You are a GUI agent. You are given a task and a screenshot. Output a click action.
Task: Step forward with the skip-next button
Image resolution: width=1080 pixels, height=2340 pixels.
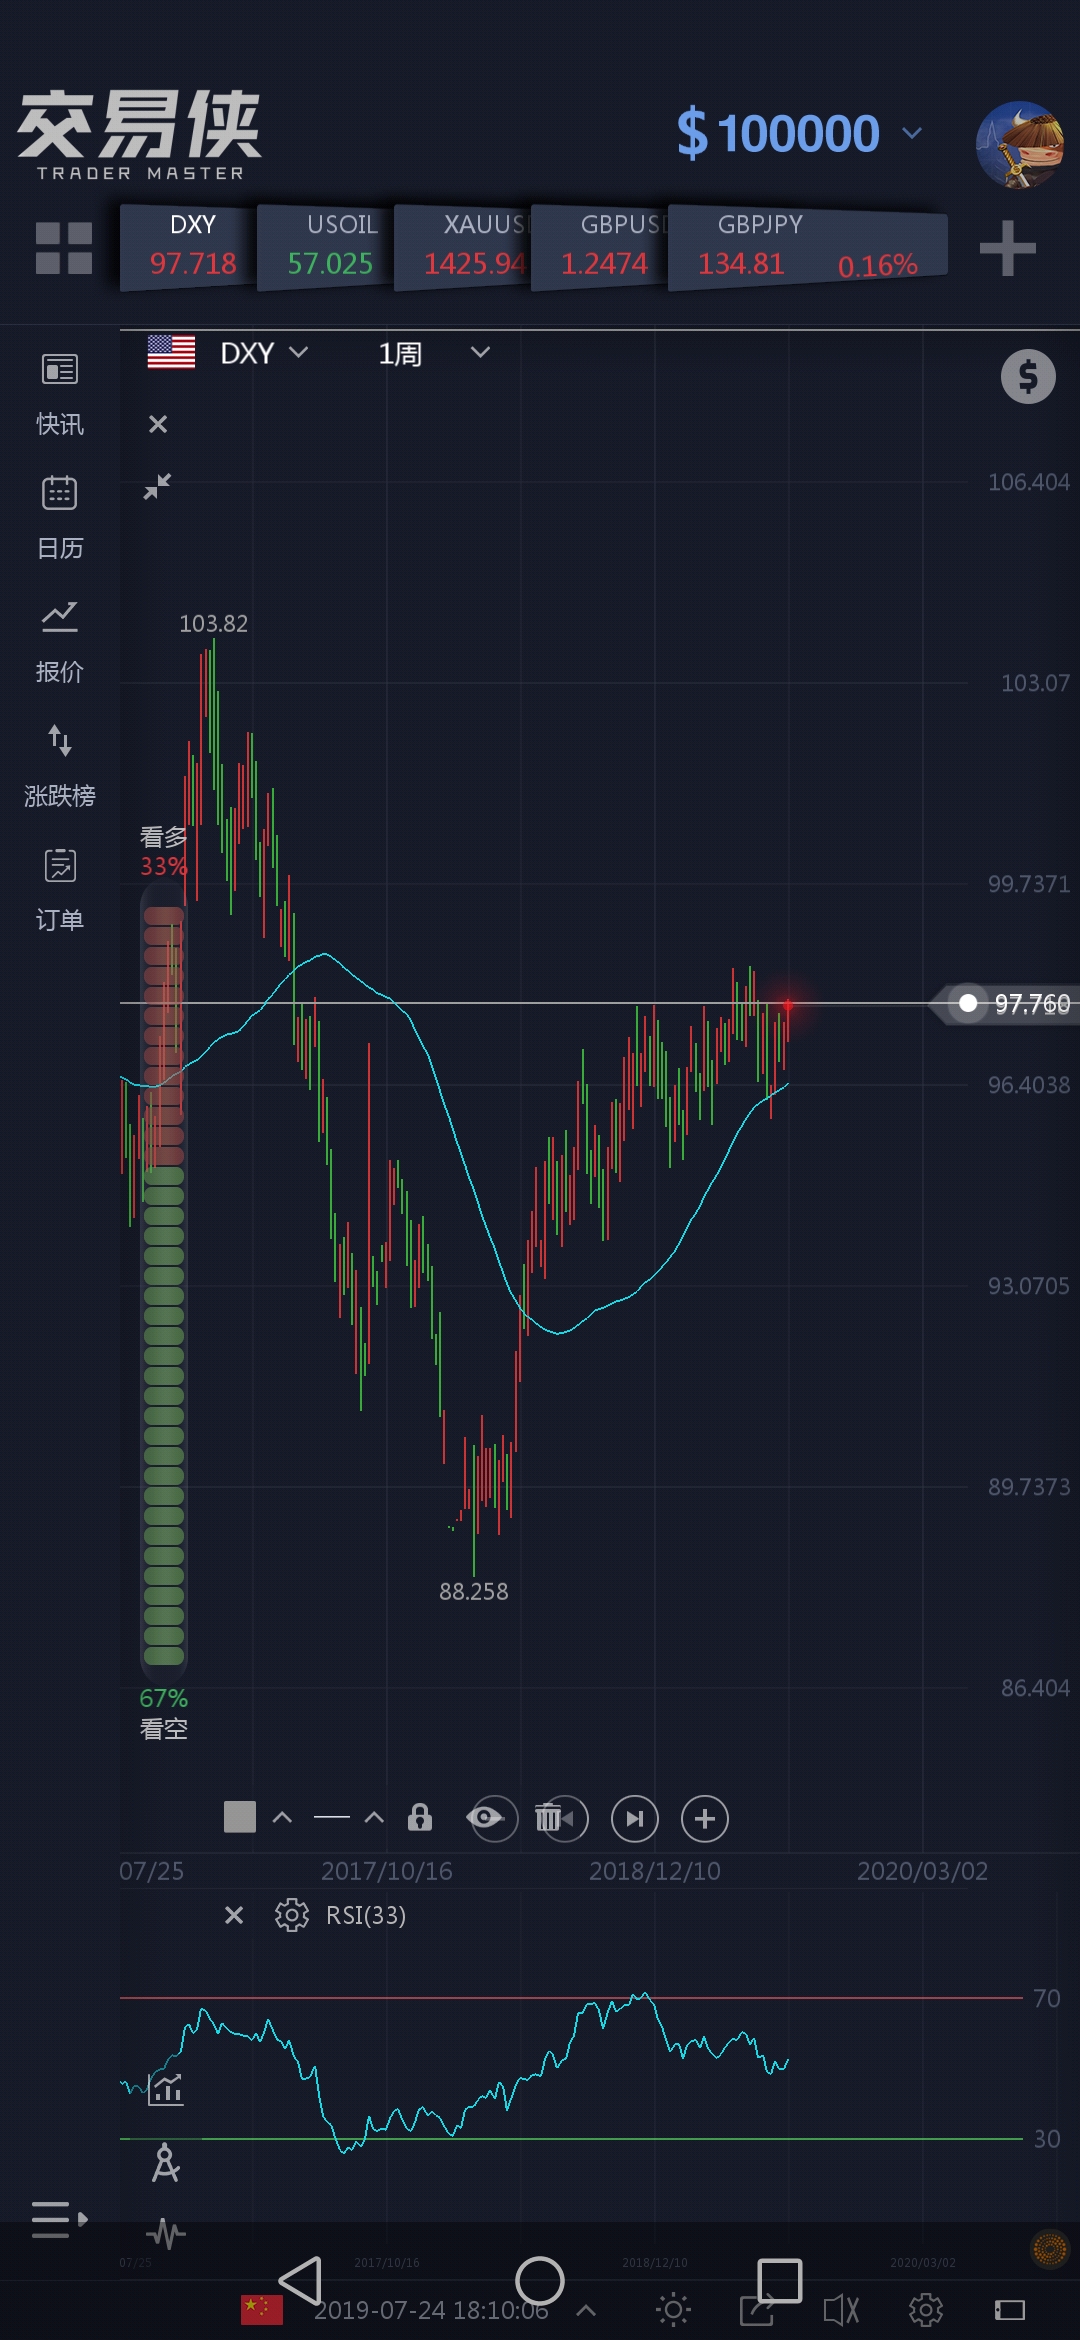point(635,1818)
